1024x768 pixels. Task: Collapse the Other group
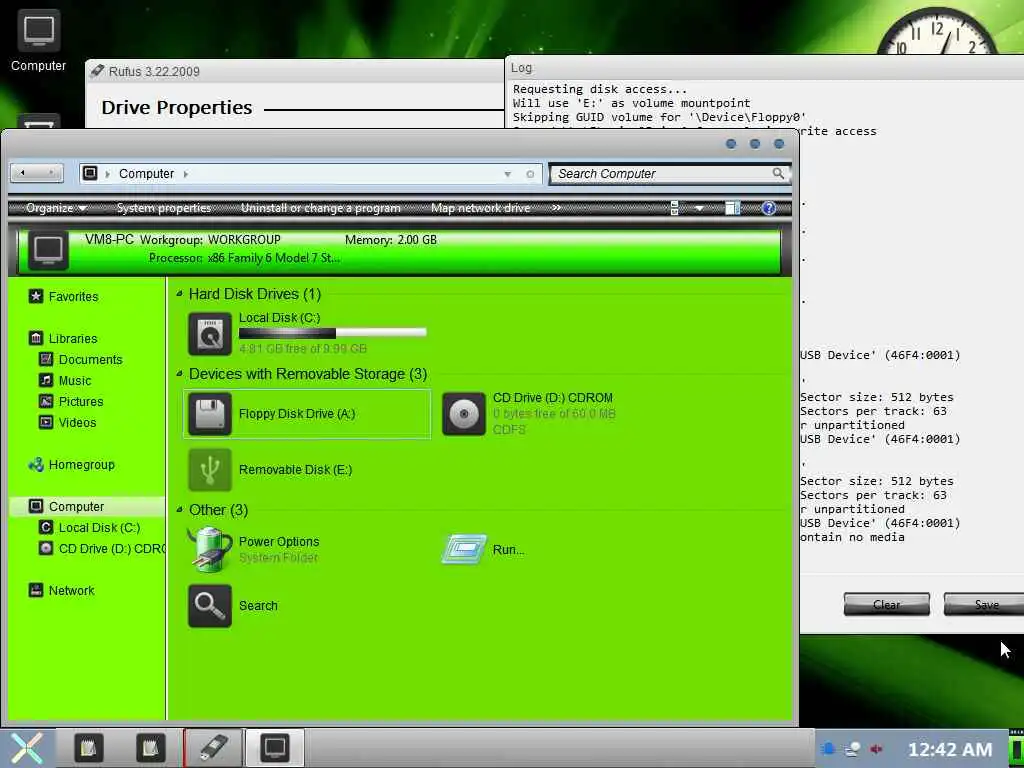point(180,509)
